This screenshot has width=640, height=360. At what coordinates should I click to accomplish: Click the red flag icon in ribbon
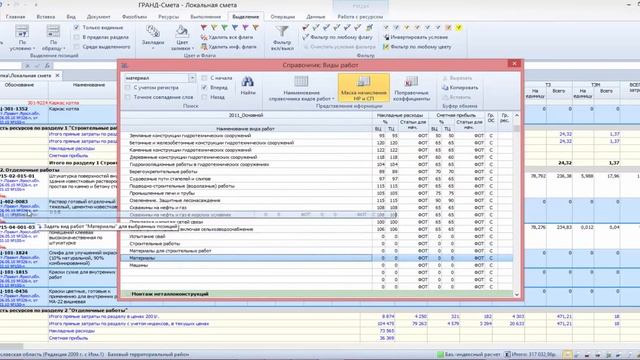click(x=203, y=28)
